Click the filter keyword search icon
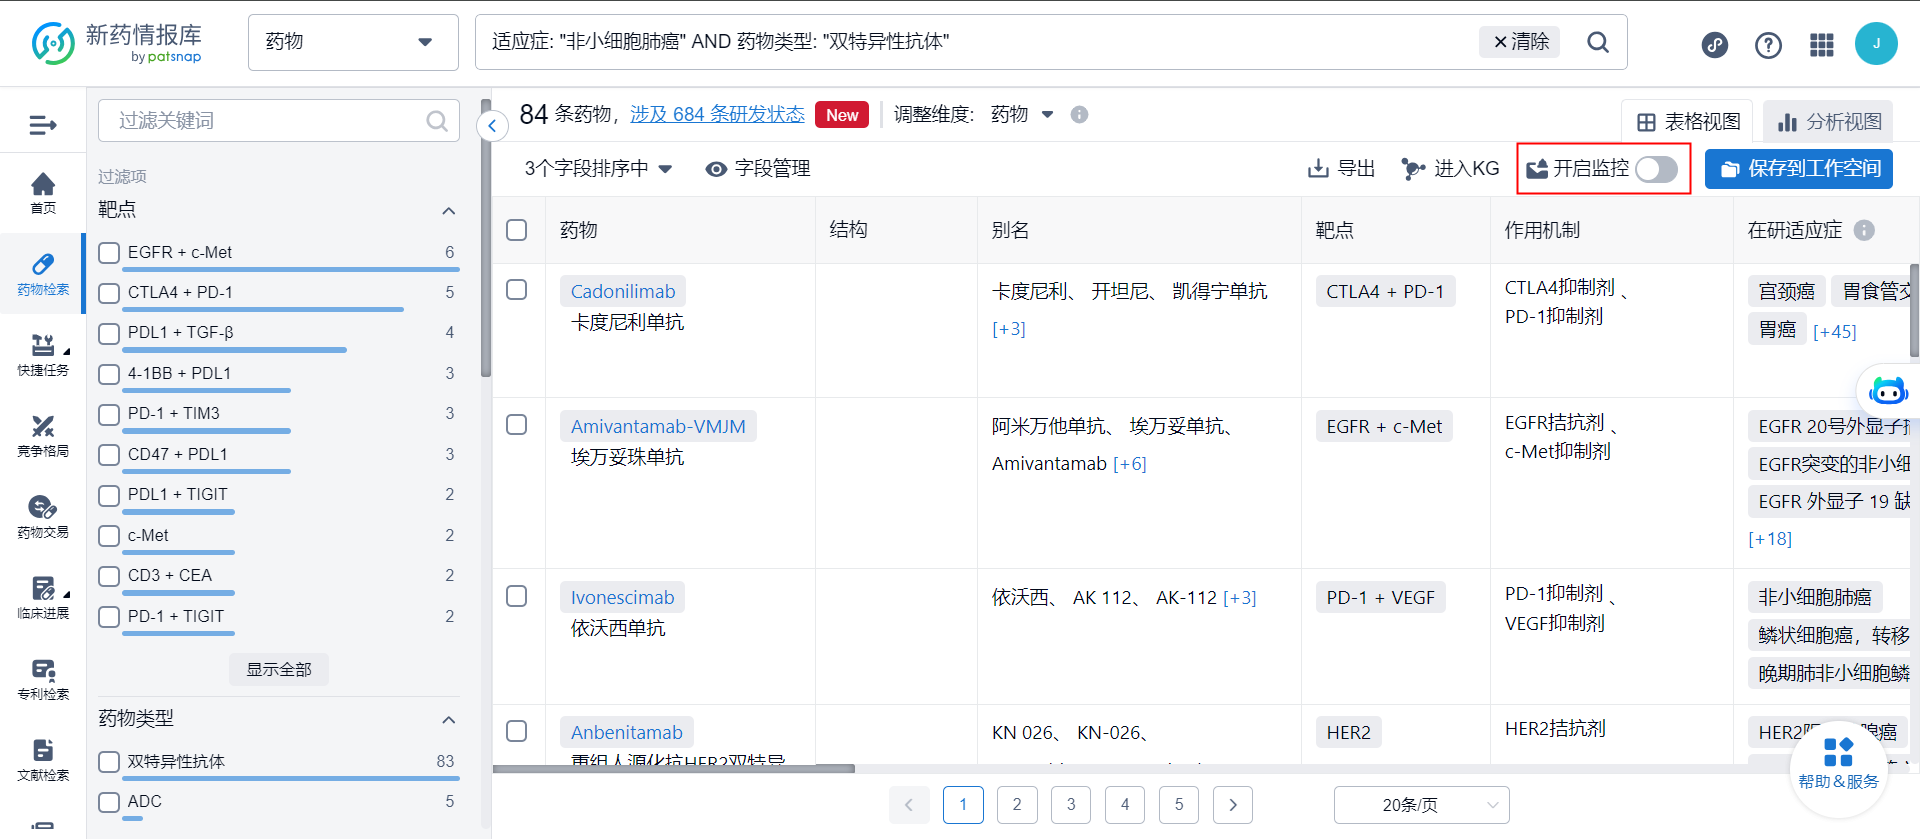Image resolution: width=1920 pixels, height=839 pixels. [437, 121]
